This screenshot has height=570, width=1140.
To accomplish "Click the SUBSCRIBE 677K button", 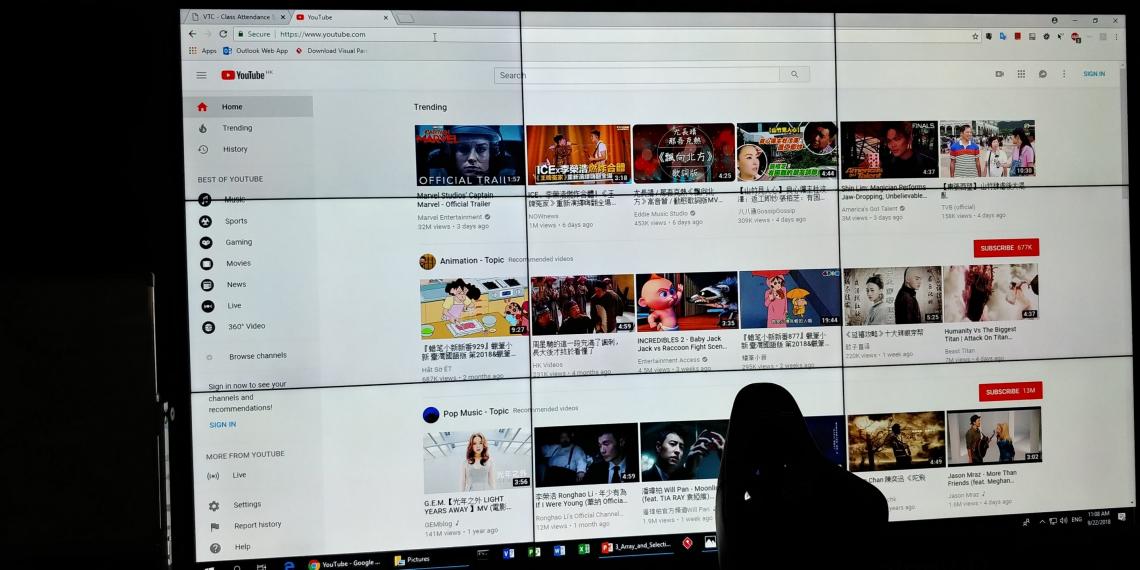I will [x=1006, y=248].
